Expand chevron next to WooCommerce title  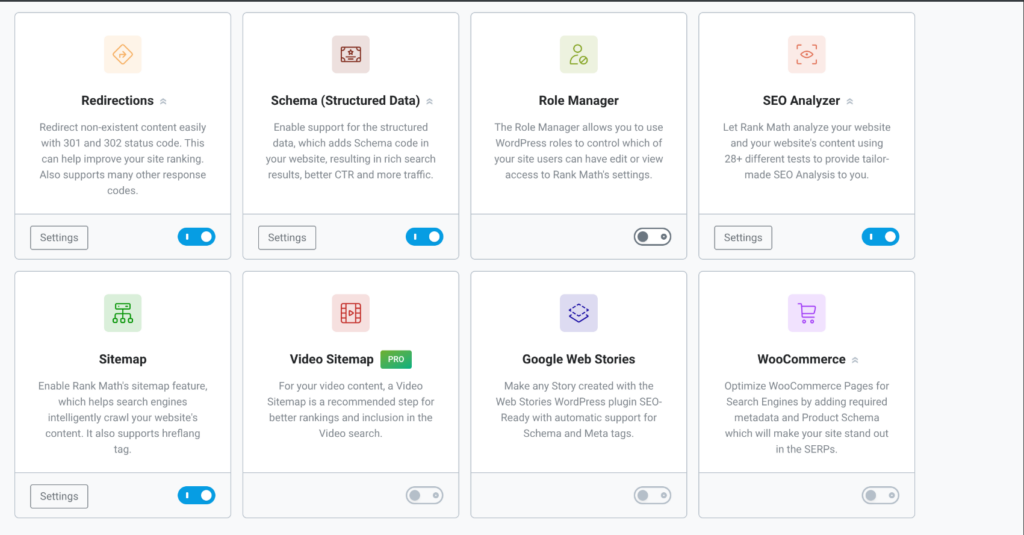click(855, 360)
